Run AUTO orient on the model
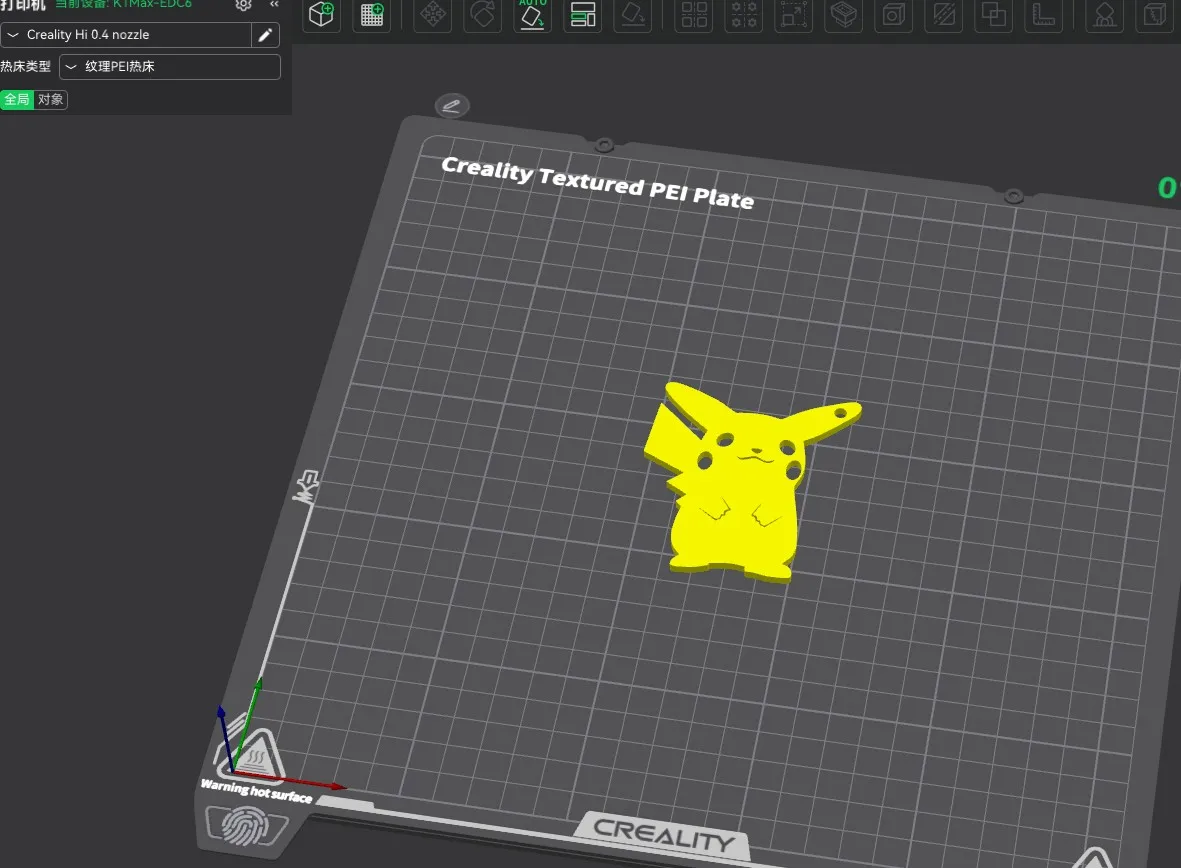The height and width of the screenshot is (868, 1181). point(533,14)
